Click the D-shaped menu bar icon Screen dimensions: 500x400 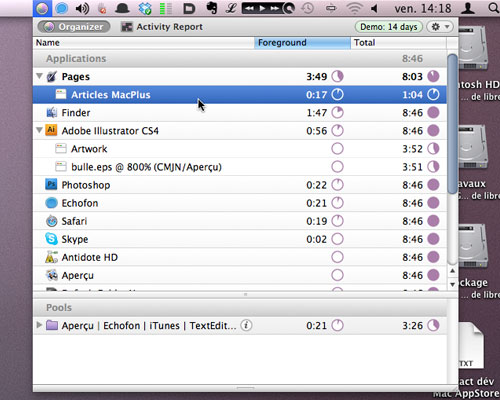tap(189, 9)
